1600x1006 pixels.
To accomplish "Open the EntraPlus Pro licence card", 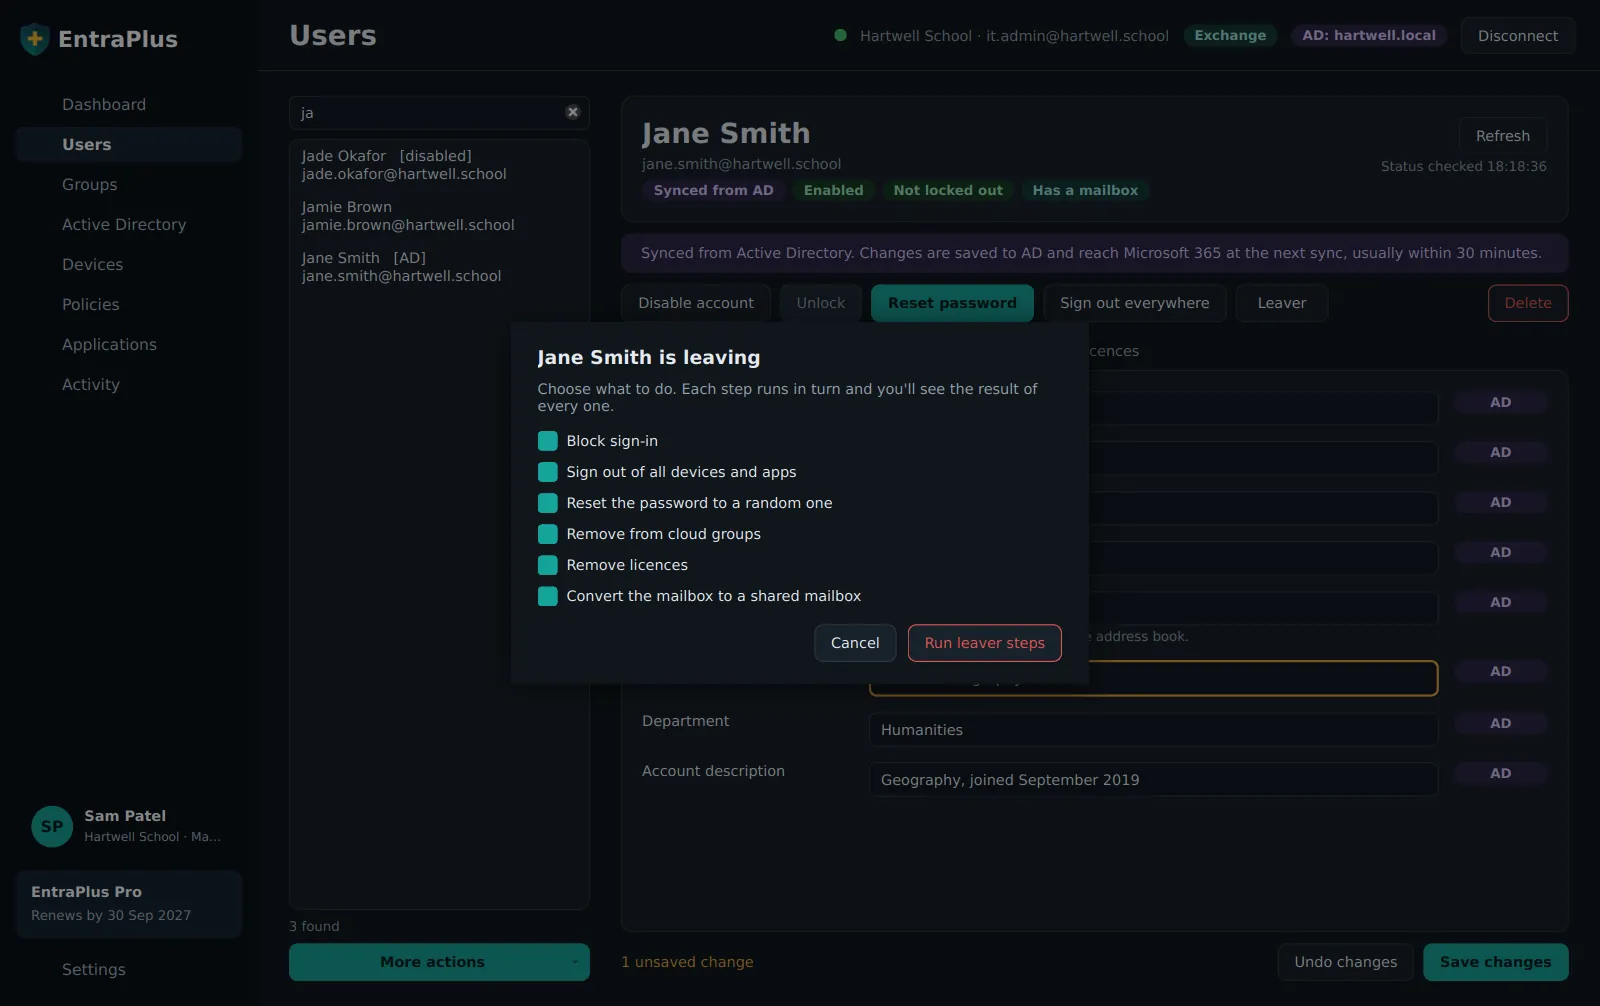I will click(x=129, y=904).
